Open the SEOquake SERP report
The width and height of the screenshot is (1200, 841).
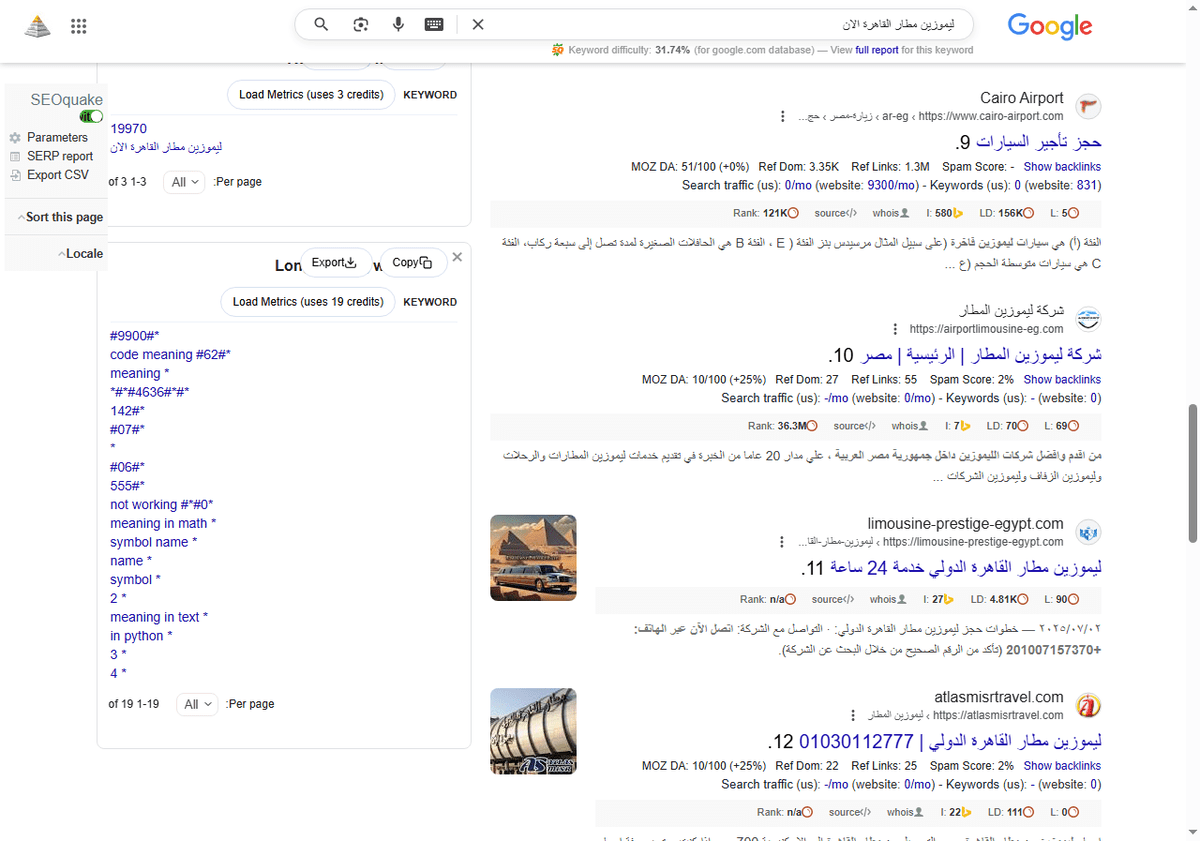point(60,156)
